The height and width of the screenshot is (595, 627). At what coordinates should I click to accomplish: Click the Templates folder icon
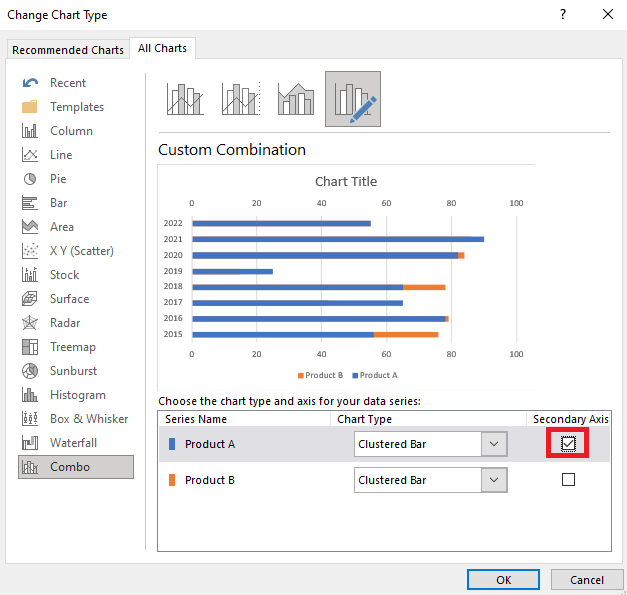30,107
